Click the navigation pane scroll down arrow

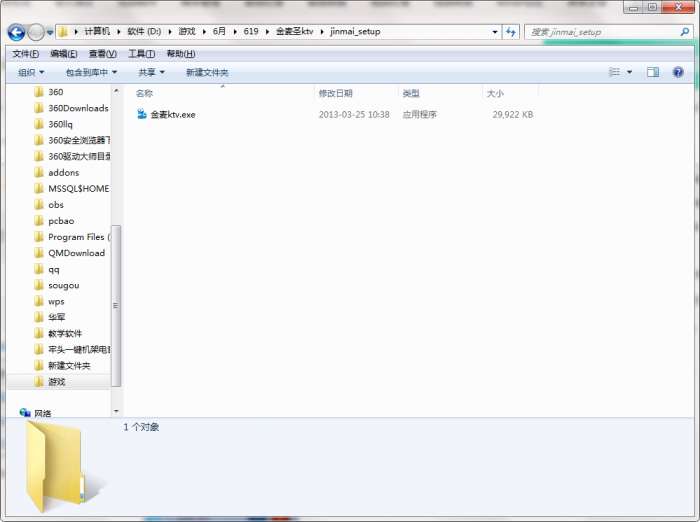click(x=116, y=411)
